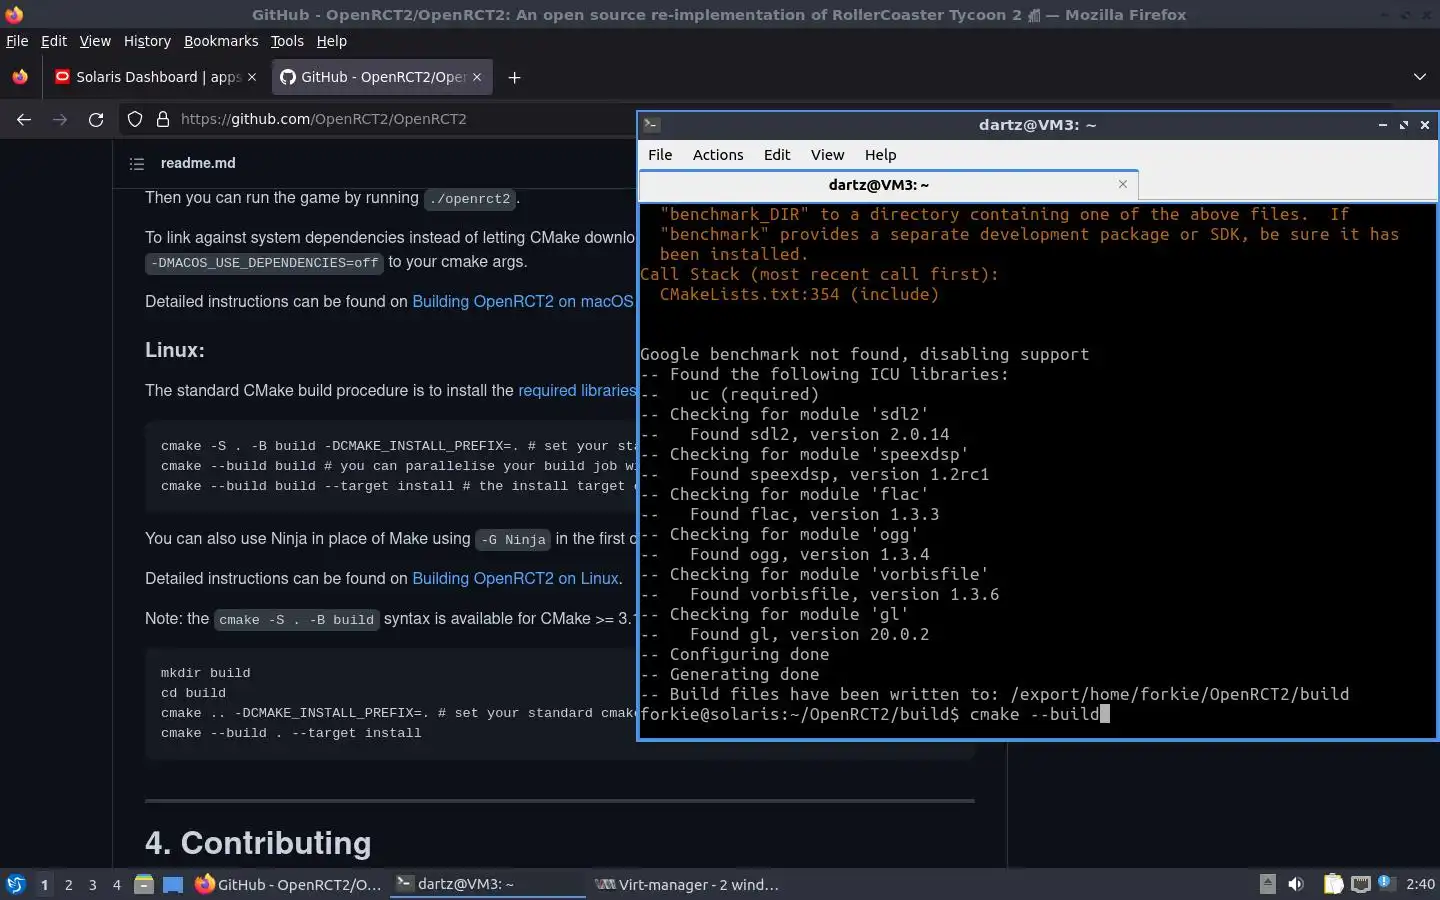Open the file manager taskbar icon
1440x900 pixels.
pyautogui.click(x=144, y=884)
